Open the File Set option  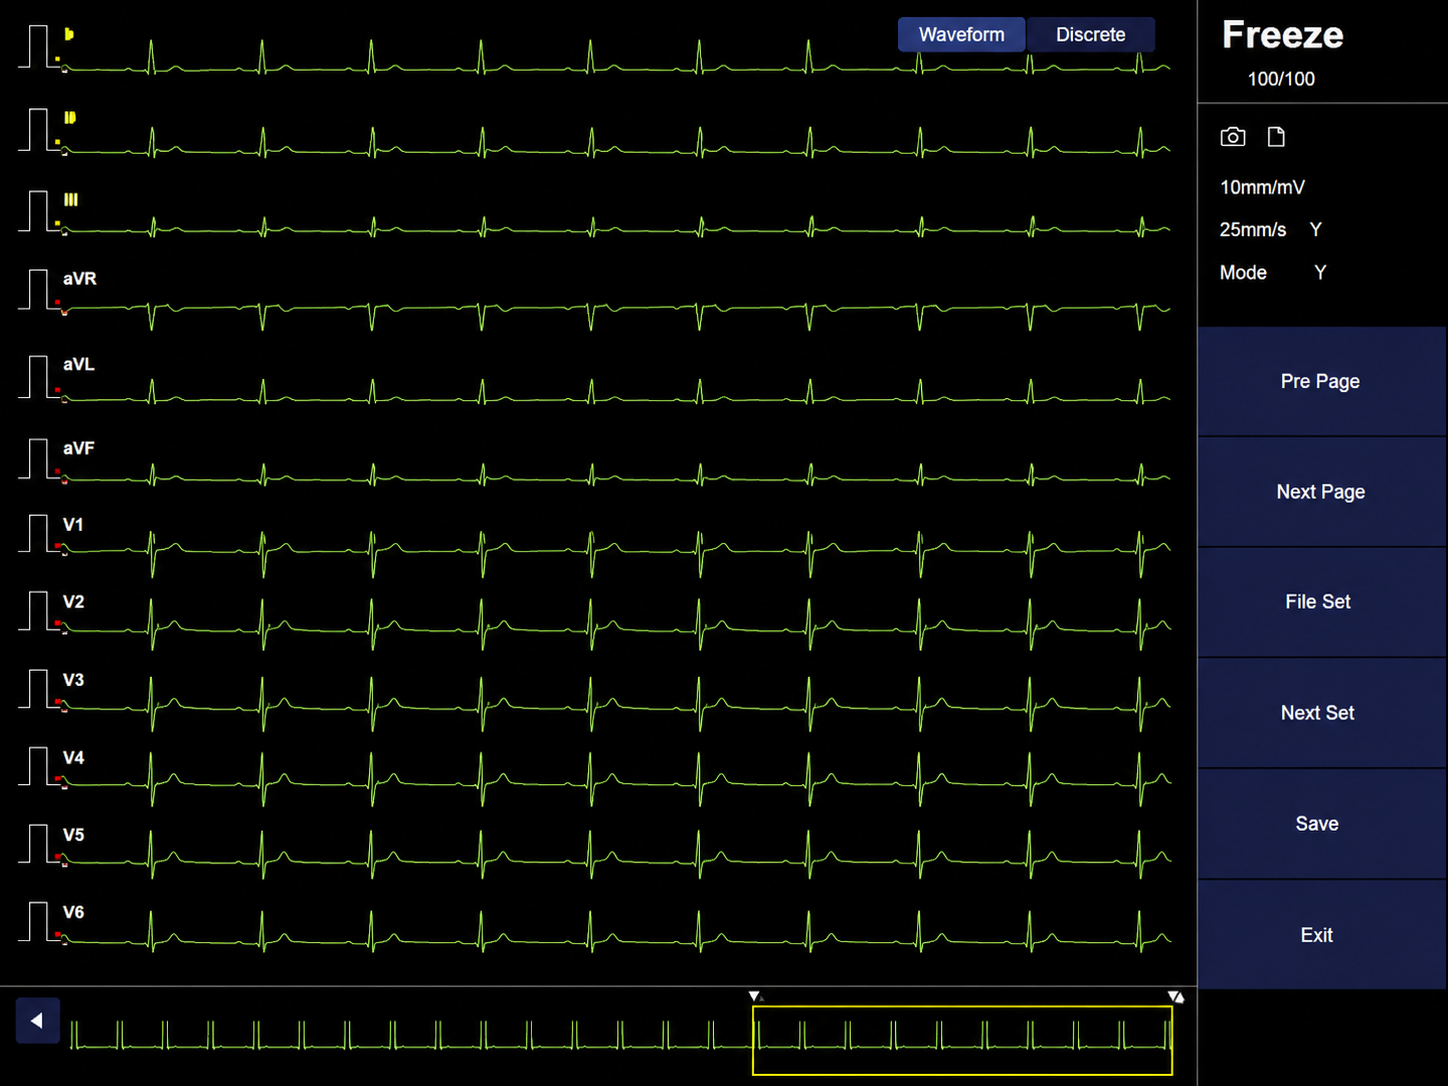click(1321, 602)
